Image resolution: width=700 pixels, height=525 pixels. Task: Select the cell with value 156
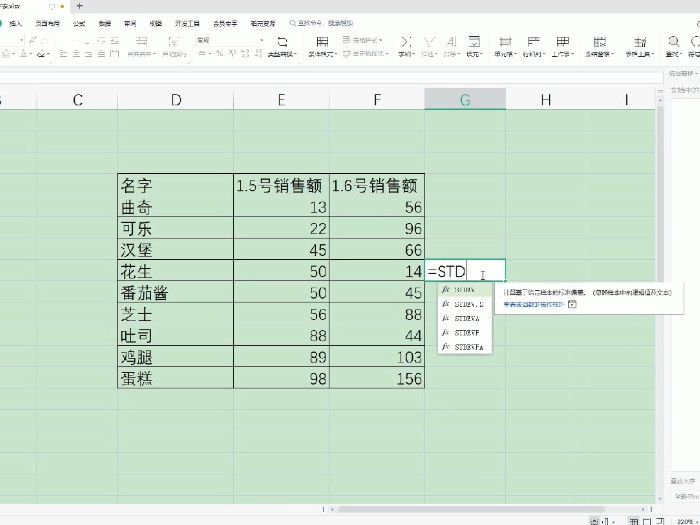[x=377, y=378]
